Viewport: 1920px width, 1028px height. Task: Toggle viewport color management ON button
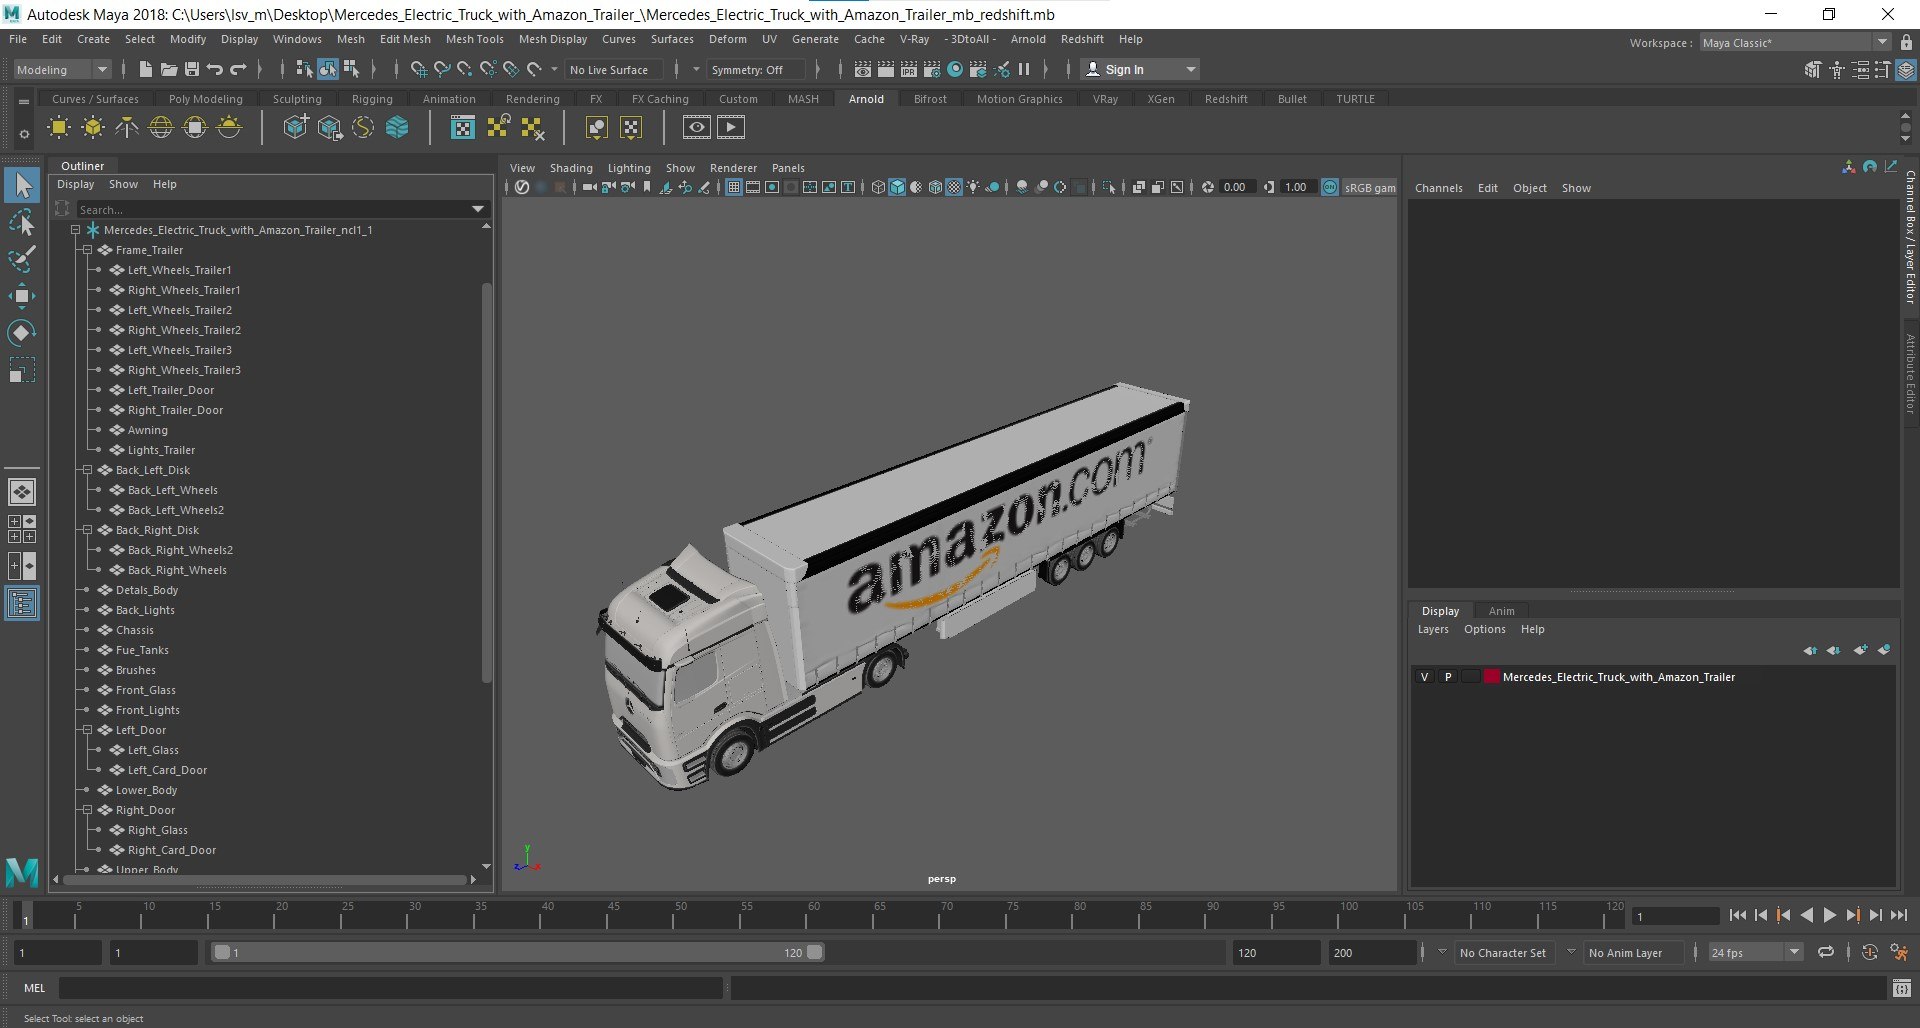coord(1330,187)
